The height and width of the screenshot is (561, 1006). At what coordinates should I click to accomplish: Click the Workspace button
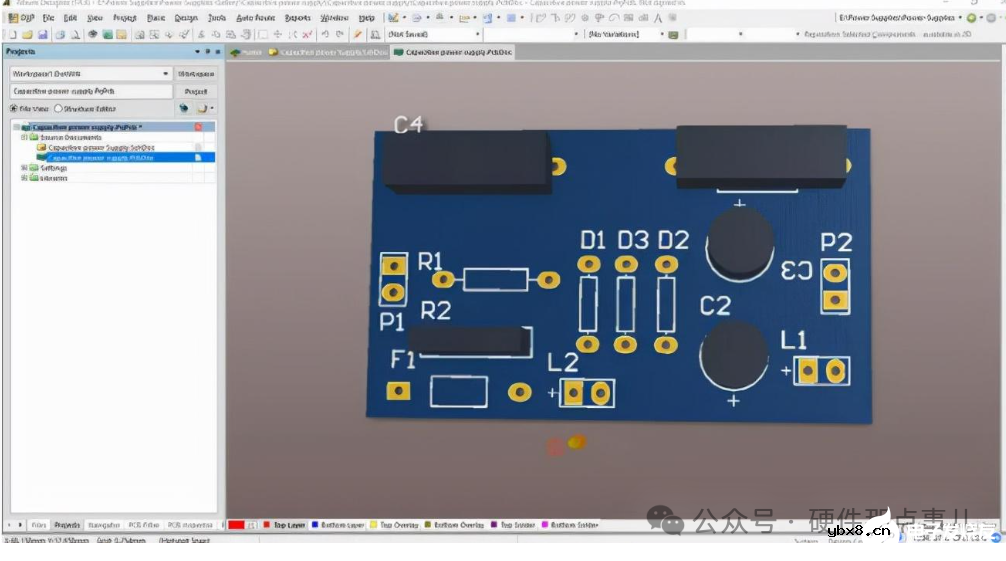[195, 74]
